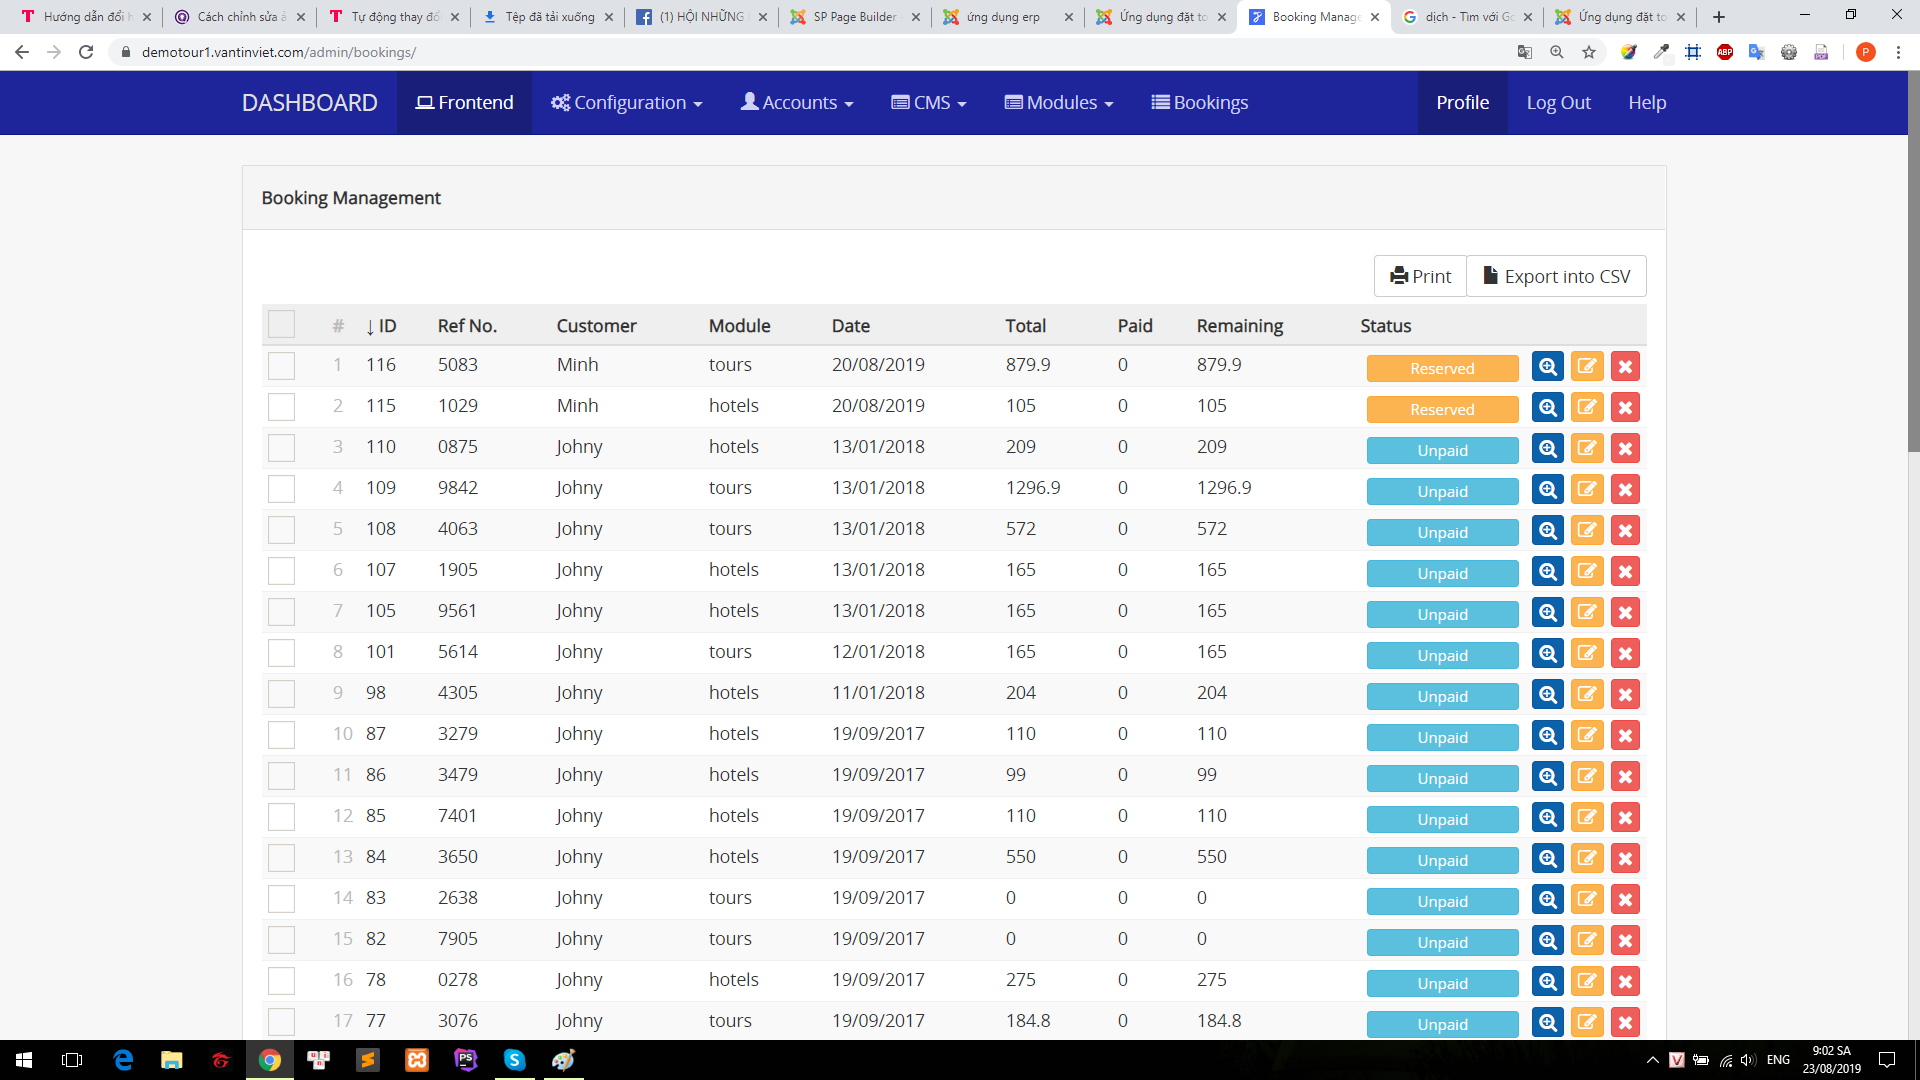Image resolution: width=1920 pixels, height=1080 pixels.
Task: Edit booking with Ref No. 2638
Action: pos(1587,900)
